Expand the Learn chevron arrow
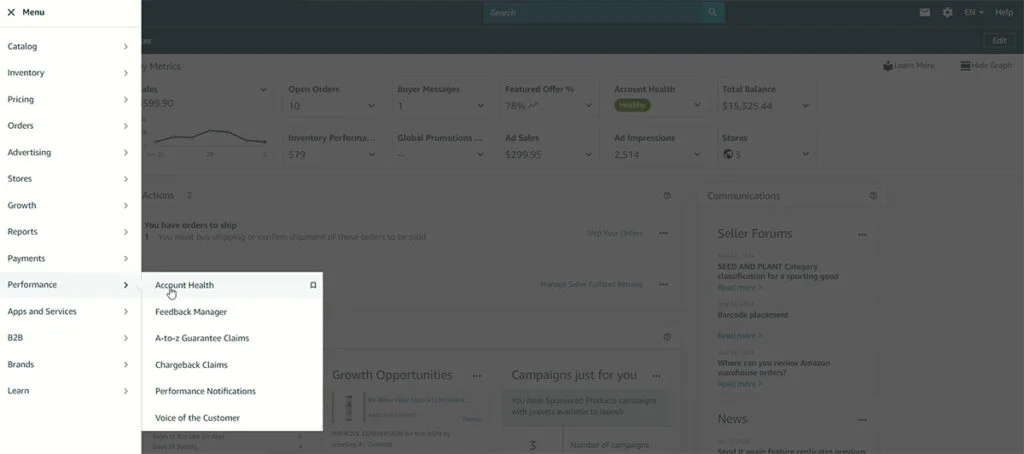1024x454 pixels. click(125, 391)
